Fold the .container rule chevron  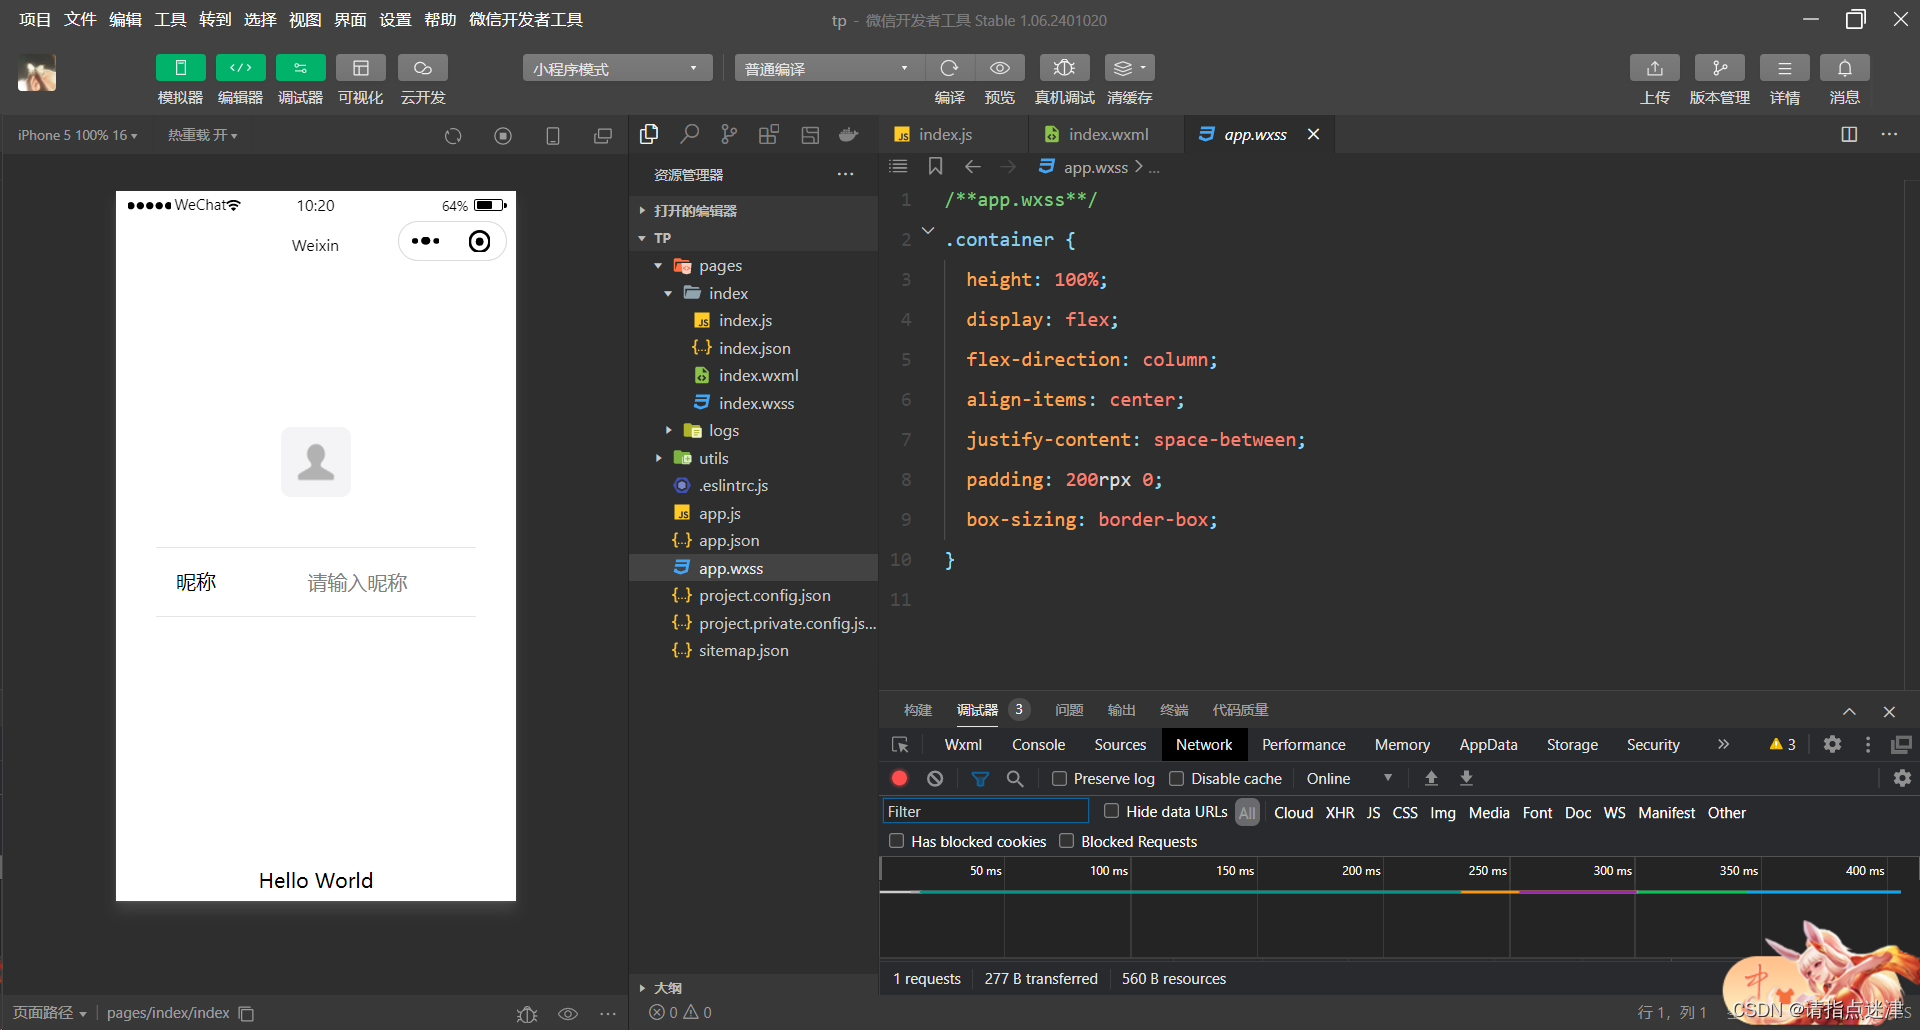click(x=928, y=231)
